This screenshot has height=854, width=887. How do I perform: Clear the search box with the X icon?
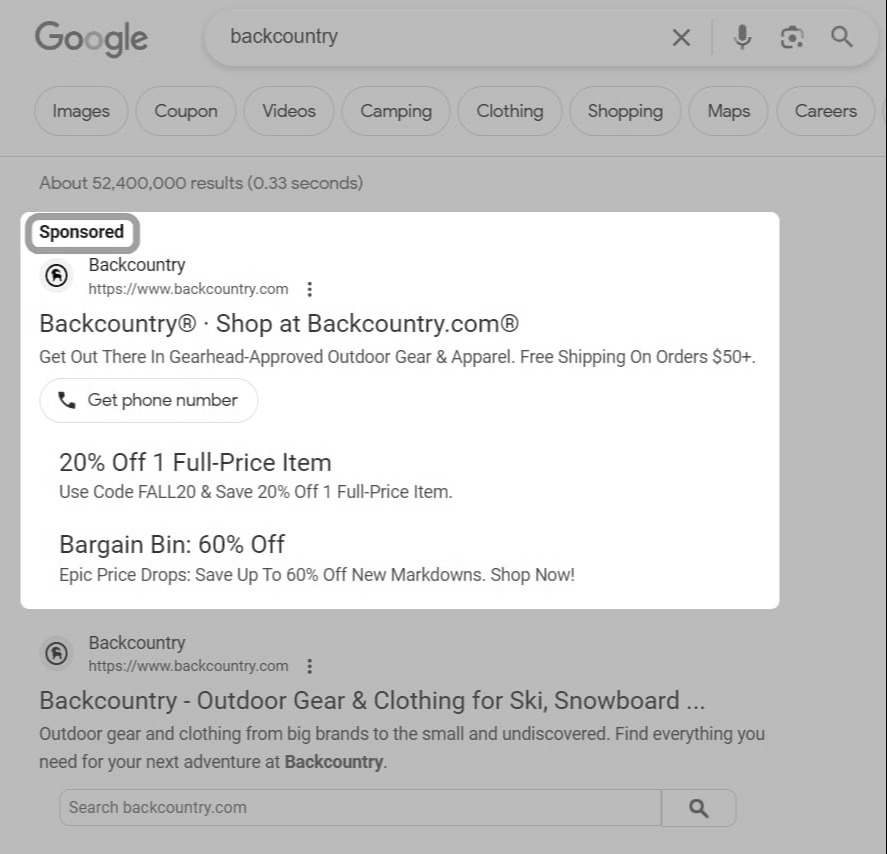click(x=681, y=38)
